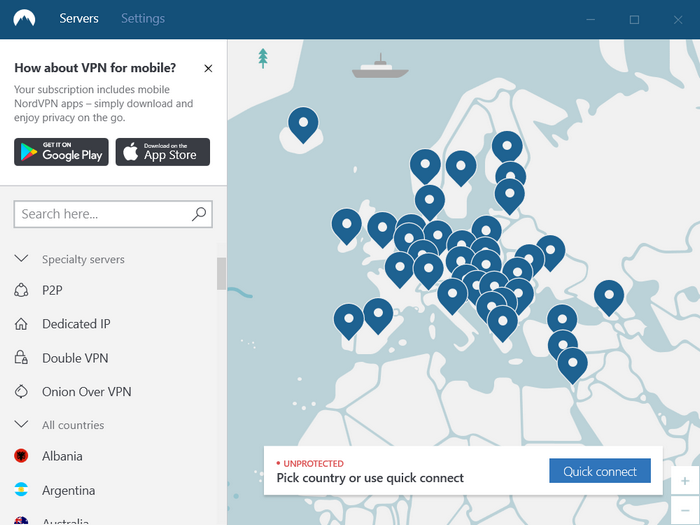Screen dimensions: 700x525
Task: Click the Albania flag icon
Action: click(x=21, y=456)
